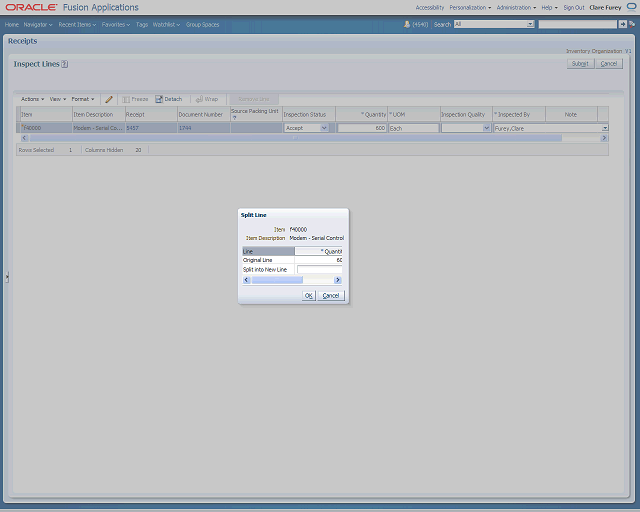Image resolution: width=640 pixels, height=512 pixels.
Task: Click Split Line dialog scroll right arrow
Action: pos(338,280)
